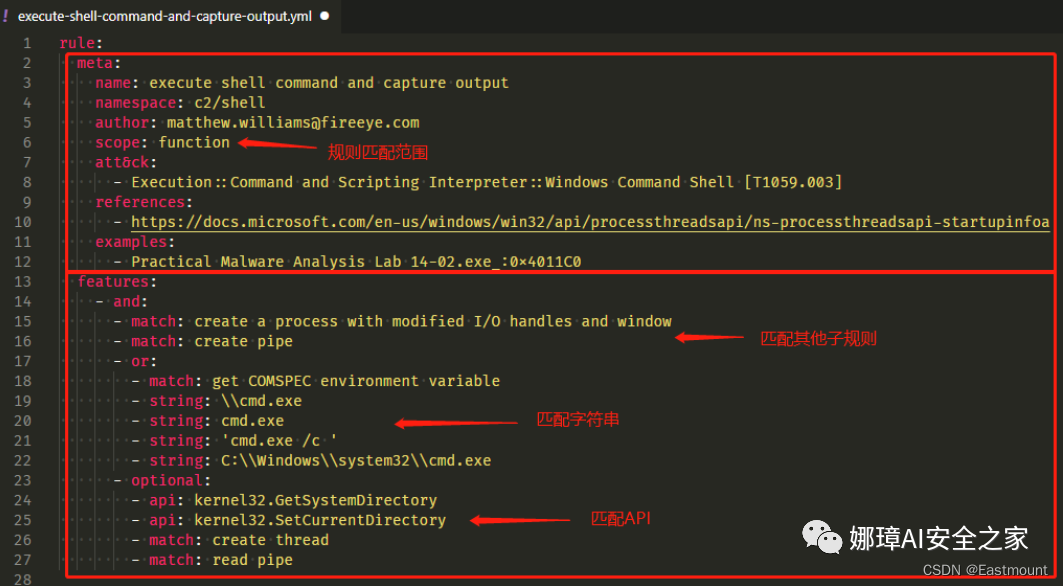This screenshot has height=586, width=1064.
Task: Click 'kernel32.GetSystemDirectory' API entry
Action: click(316, 500)
